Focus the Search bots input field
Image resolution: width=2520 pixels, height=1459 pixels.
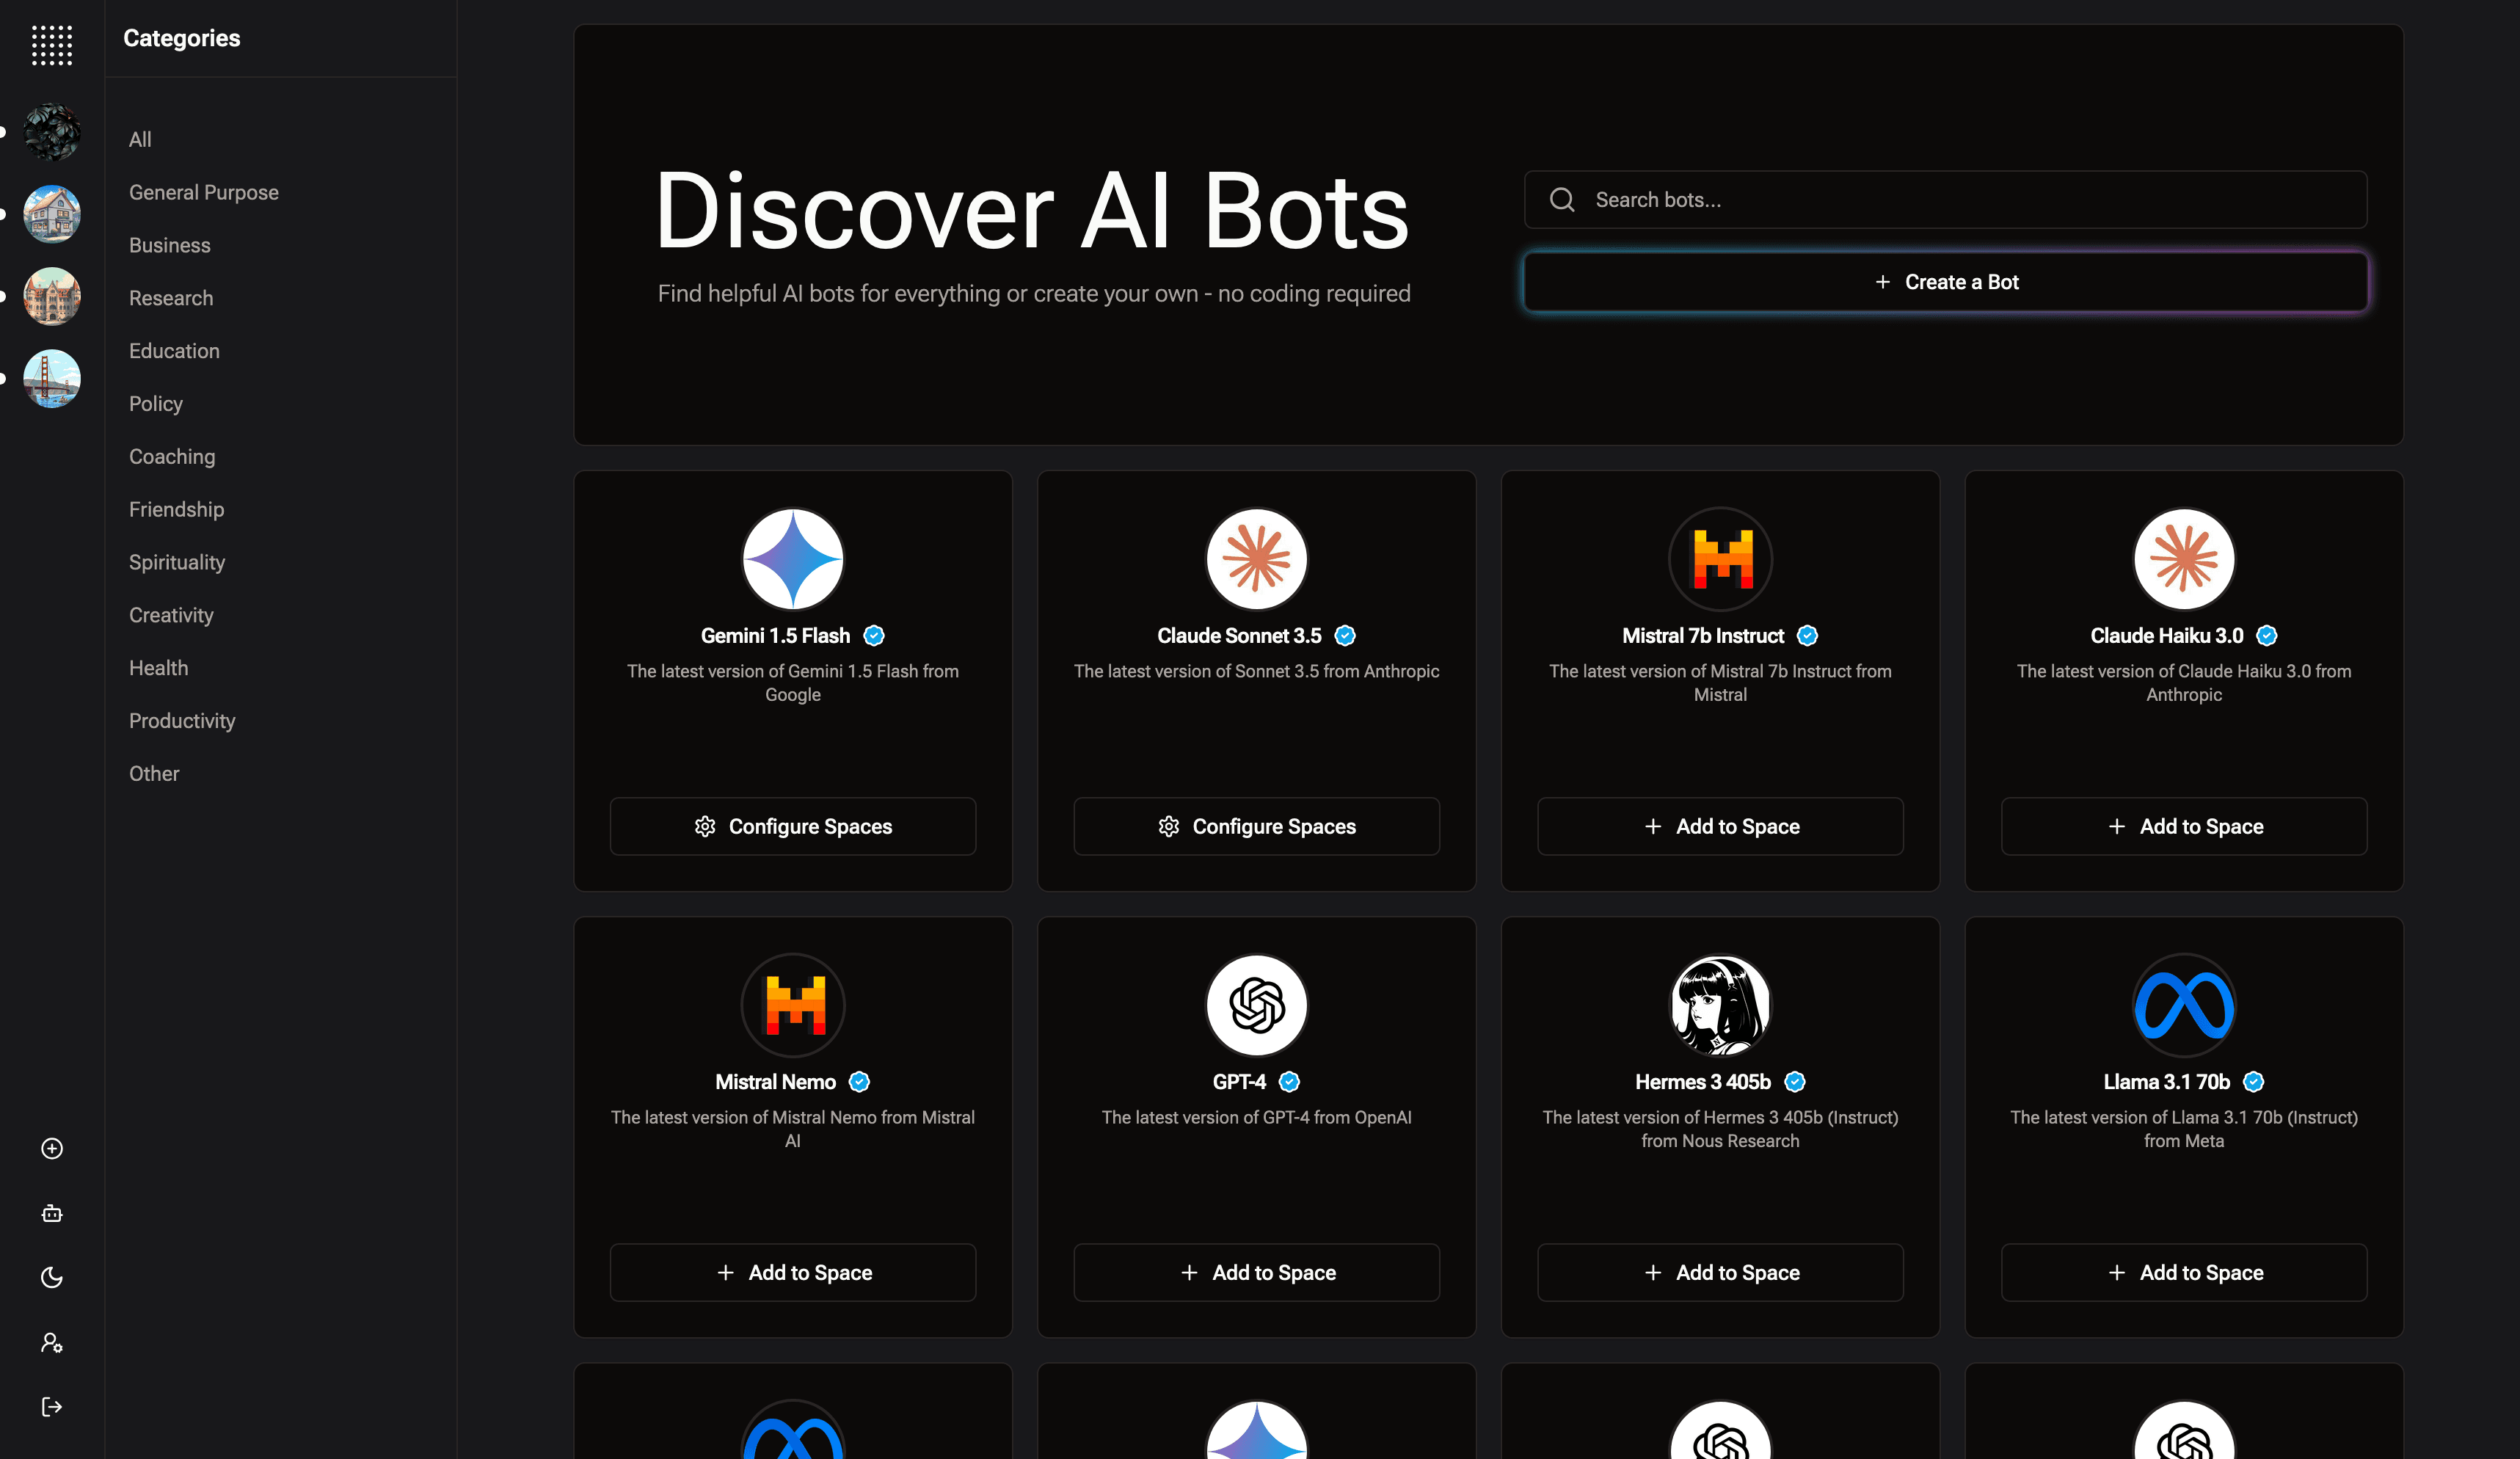coord(1945,200)
